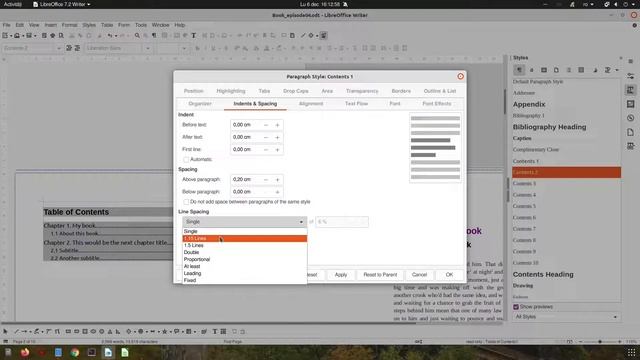Open the sidebar Gallery deck
The image size is (640, 360).
tap(631, 104)
